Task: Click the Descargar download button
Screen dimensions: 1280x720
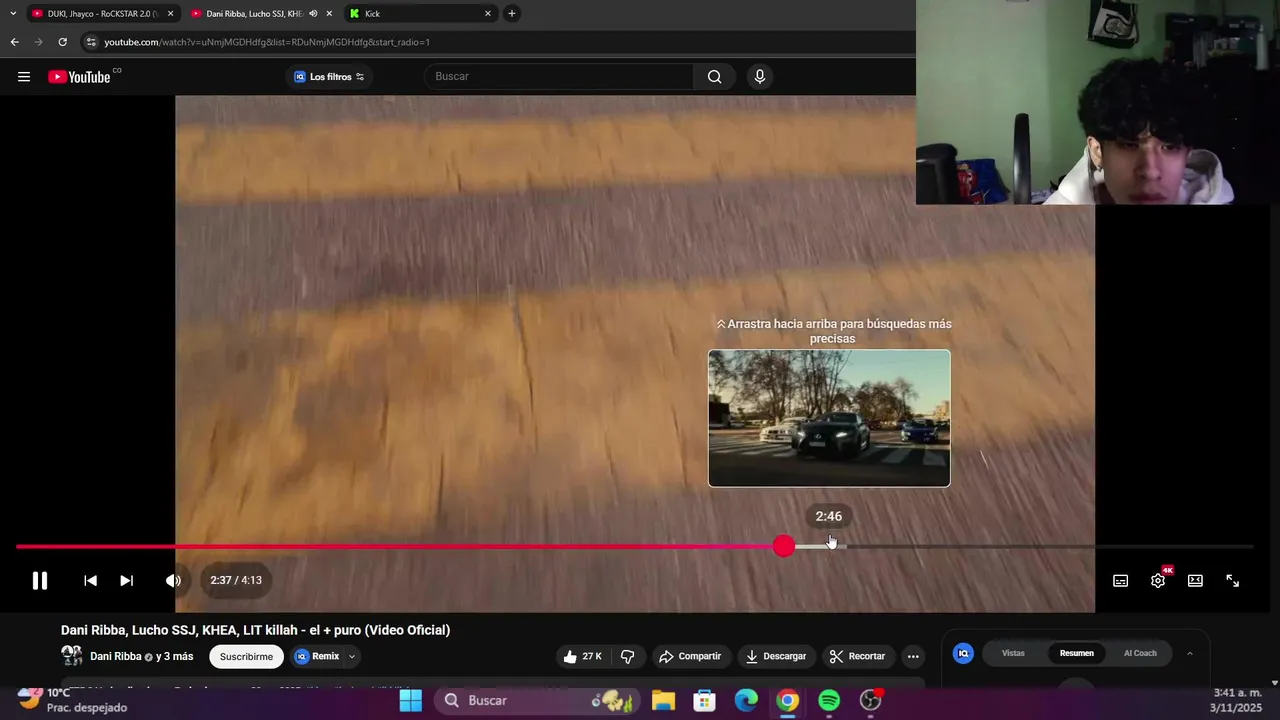Action: (x=775, y=656)
